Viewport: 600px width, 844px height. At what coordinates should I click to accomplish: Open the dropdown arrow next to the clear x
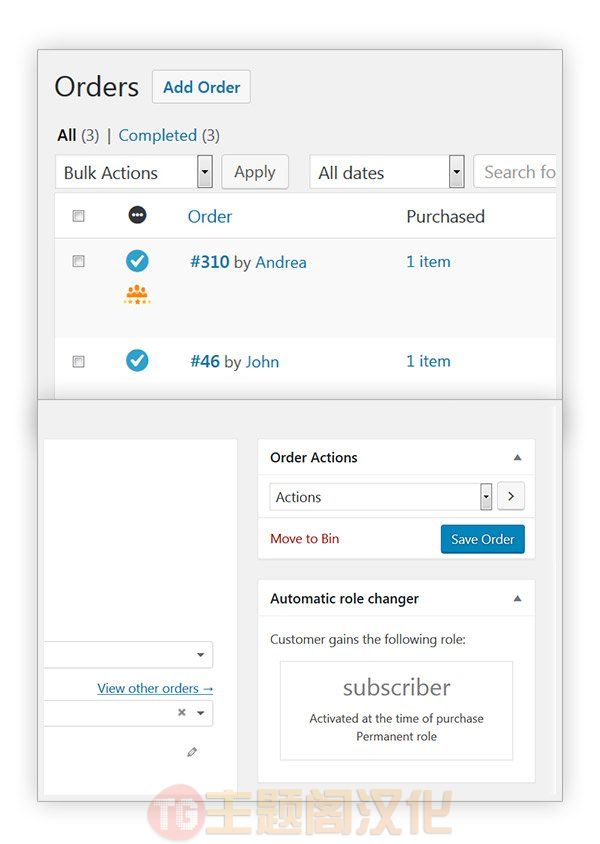tap(201, 713)
